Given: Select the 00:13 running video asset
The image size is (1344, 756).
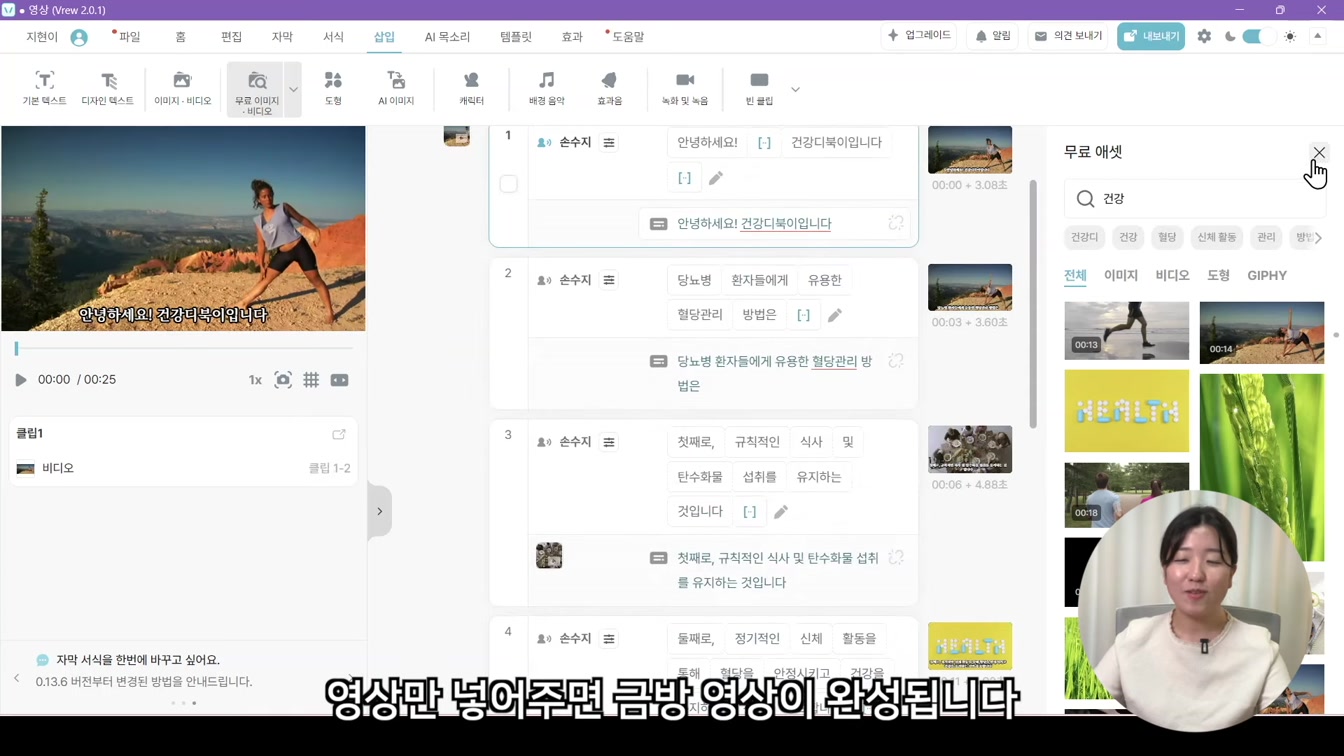Looking at the screenshot, I should (1127, 331).
